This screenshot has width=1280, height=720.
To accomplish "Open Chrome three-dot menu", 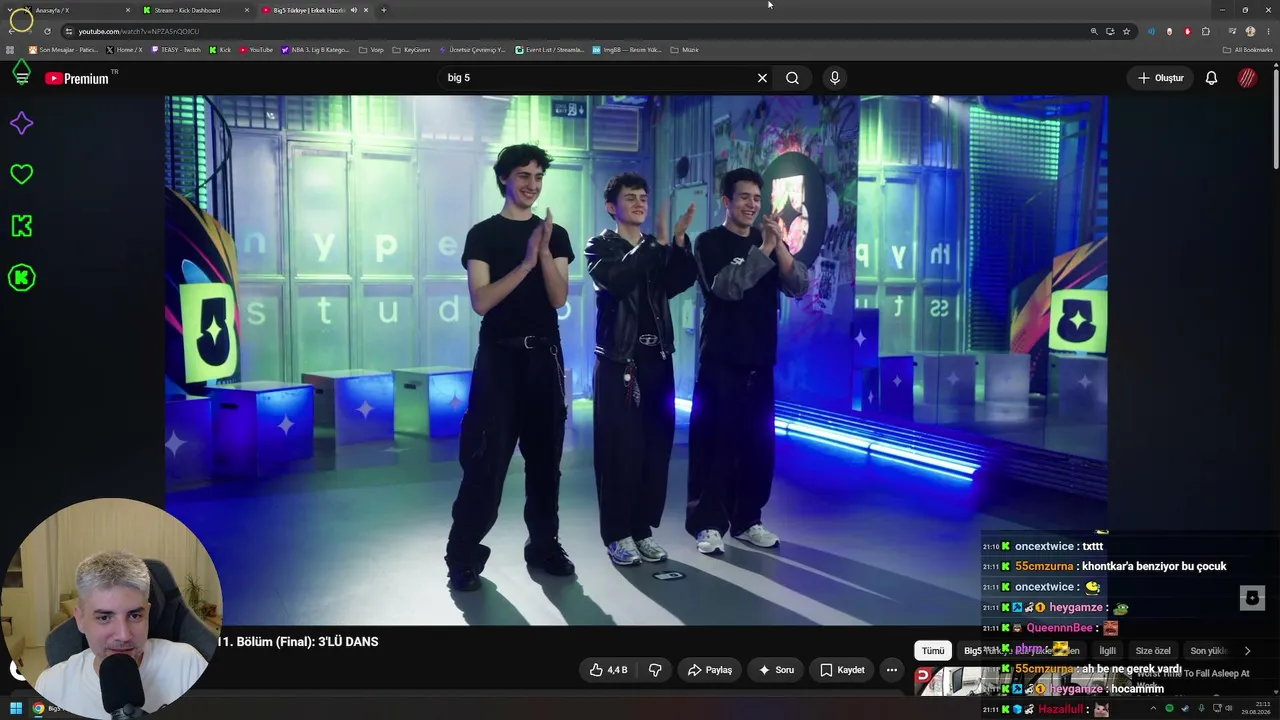I will point(1267,31).
